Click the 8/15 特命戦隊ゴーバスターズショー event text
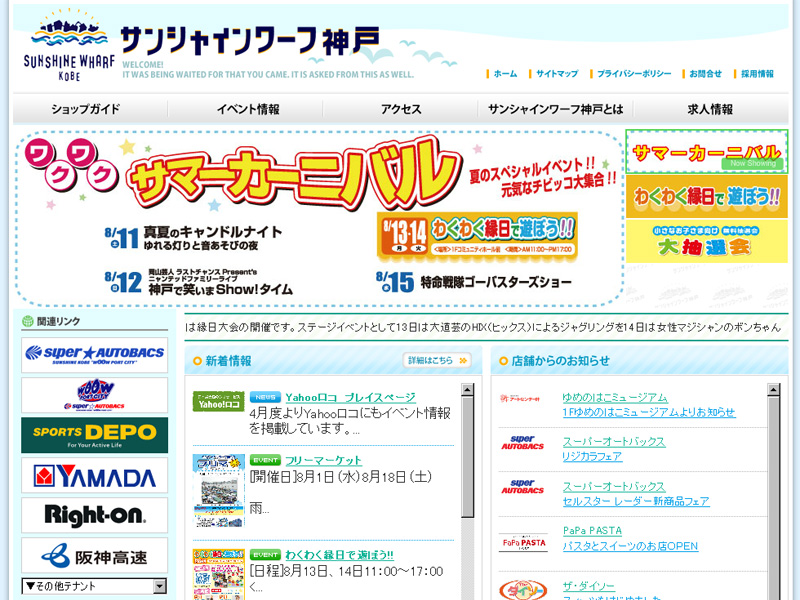The image size is (800, 600). 474,282
